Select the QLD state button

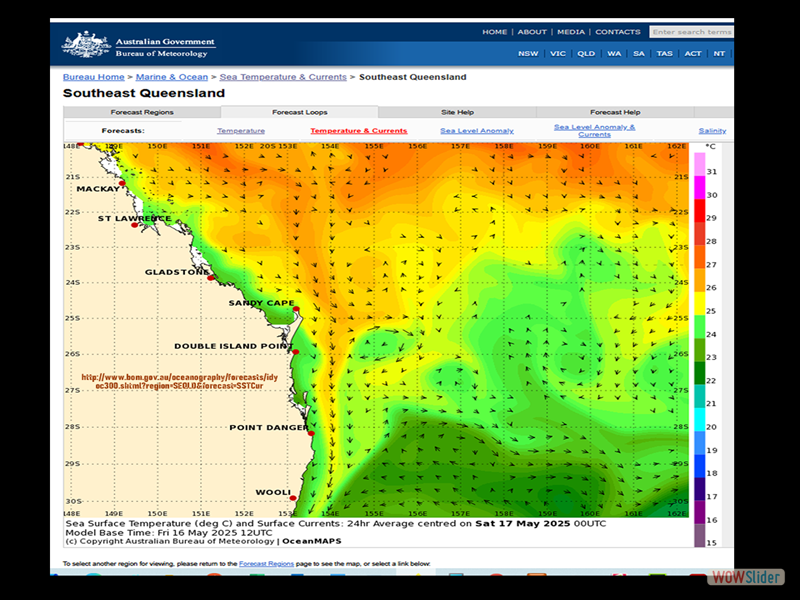(x=586, y=54)
